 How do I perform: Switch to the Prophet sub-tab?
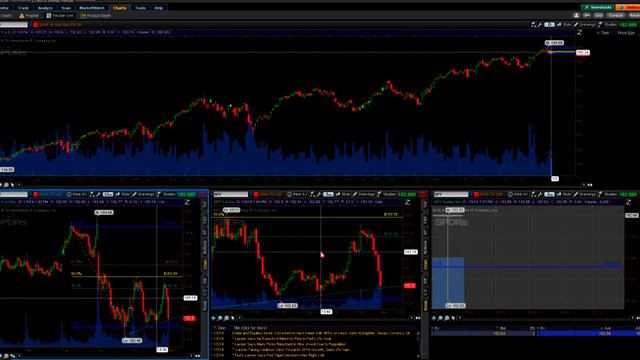point(29,16)
